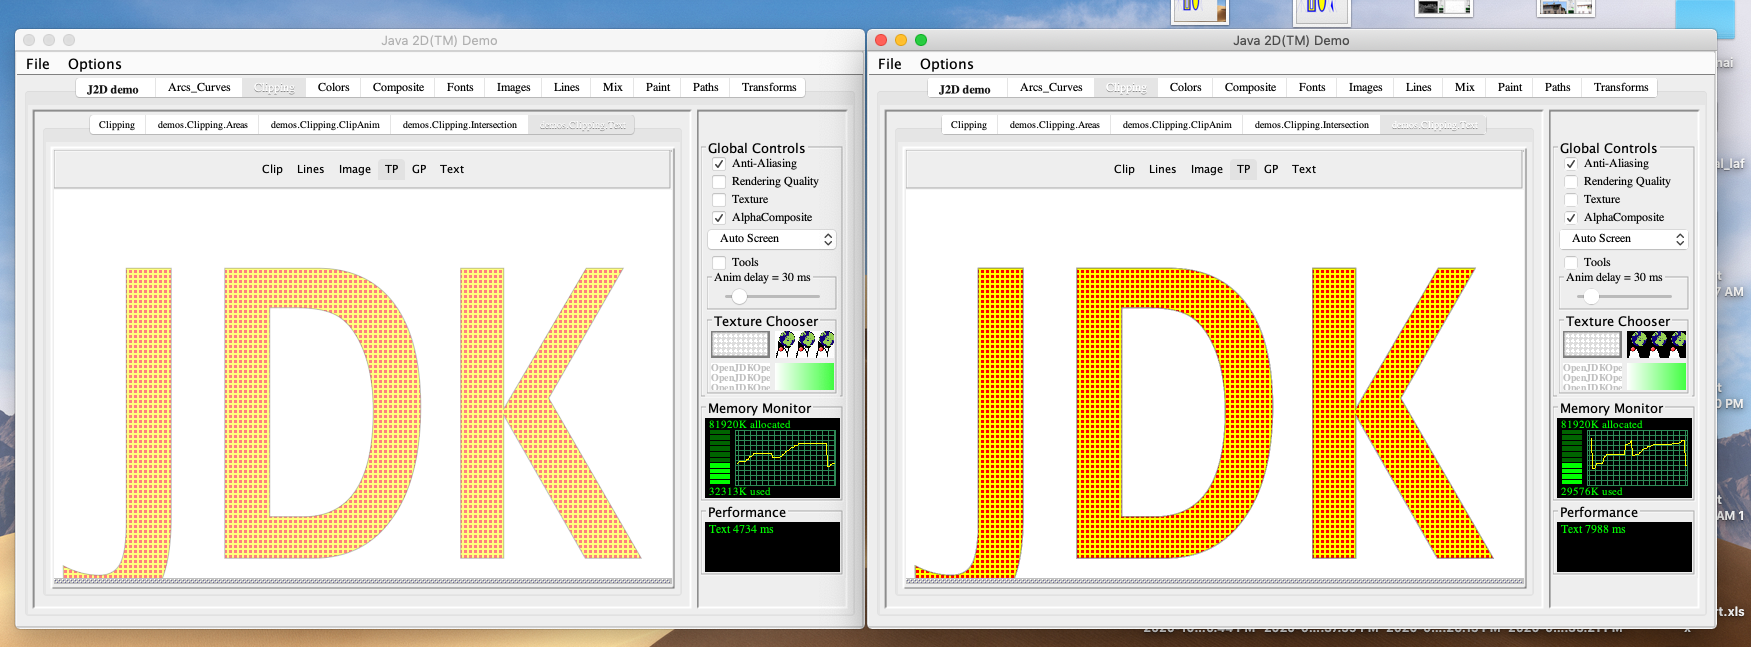
Task: Toggle GP button in left window toolbar
Action: point(419,170)
